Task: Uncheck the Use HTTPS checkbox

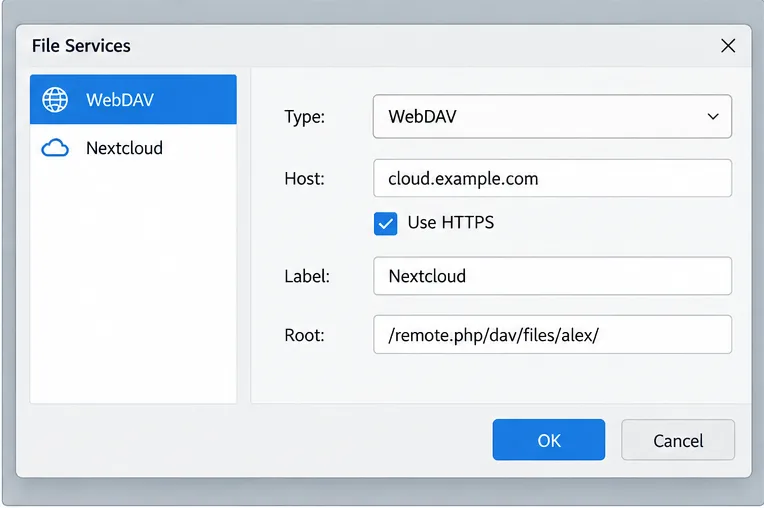Action: (x=385, y=224)
